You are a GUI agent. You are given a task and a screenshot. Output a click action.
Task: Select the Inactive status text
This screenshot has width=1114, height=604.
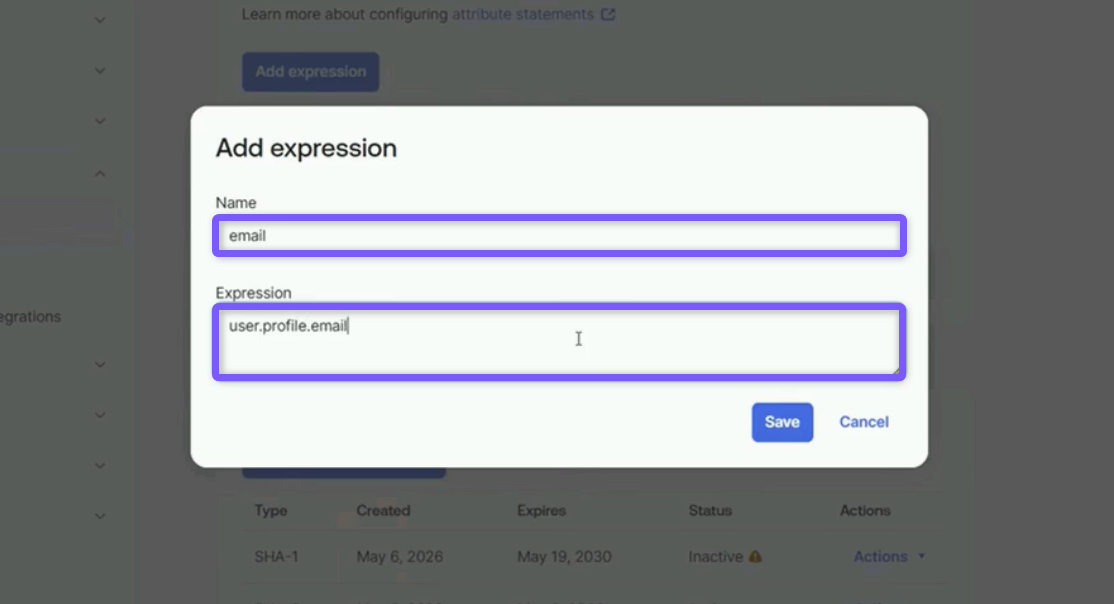click(715, 556)
